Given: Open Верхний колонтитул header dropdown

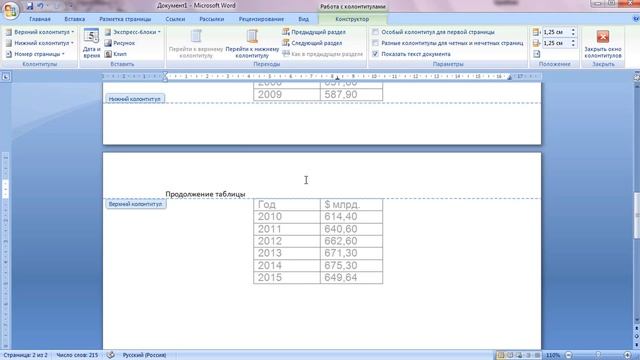Looking at the screenshot, I should 40,32.
